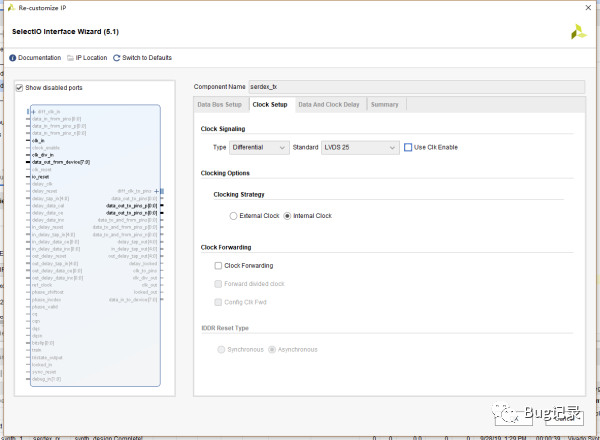This screenshot has width=600, height=440.
Task: Select the Synchronous reset radio button
Action: tap(221, 350)
